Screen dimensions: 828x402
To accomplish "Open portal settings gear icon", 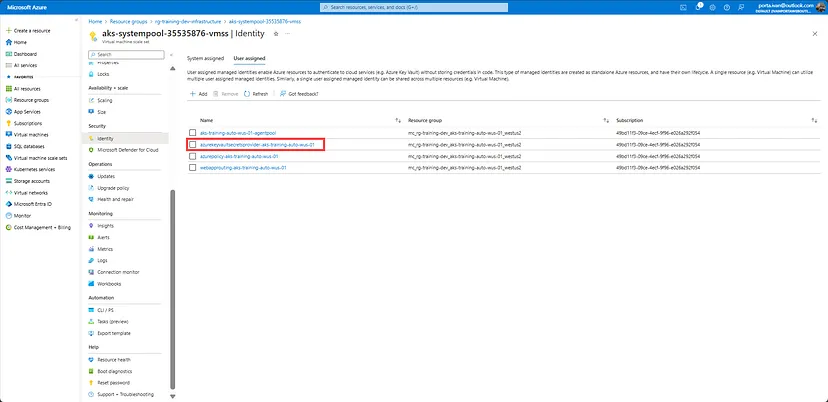I will click(x=712, y=7).
